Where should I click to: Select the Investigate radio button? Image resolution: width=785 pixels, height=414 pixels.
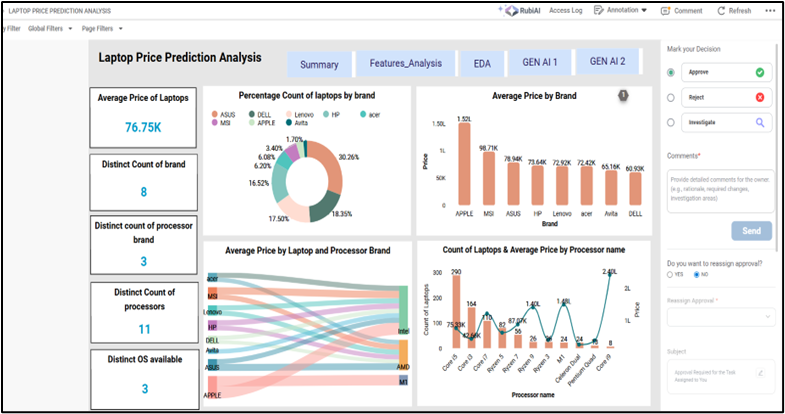(670, 122)
